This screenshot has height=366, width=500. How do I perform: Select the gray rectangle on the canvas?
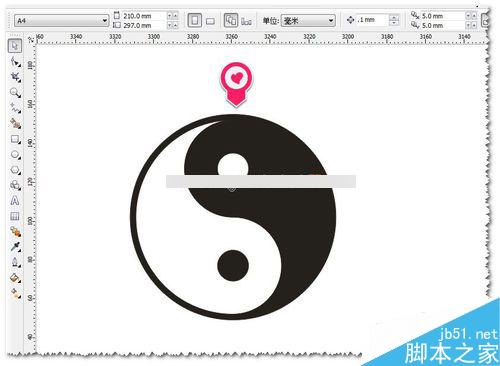coord(261,182)
